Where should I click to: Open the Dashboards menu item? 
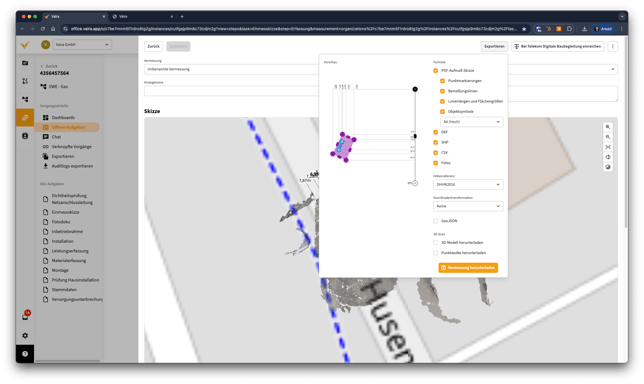click(x=63, y=117)
